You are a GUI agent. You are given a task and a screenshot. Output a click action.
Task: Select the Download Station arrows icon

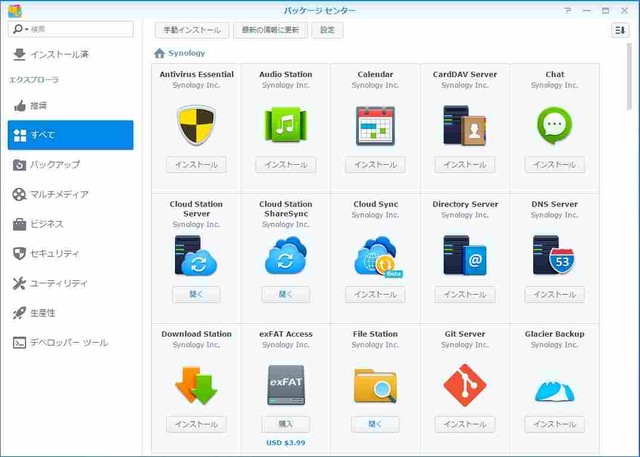196,386
